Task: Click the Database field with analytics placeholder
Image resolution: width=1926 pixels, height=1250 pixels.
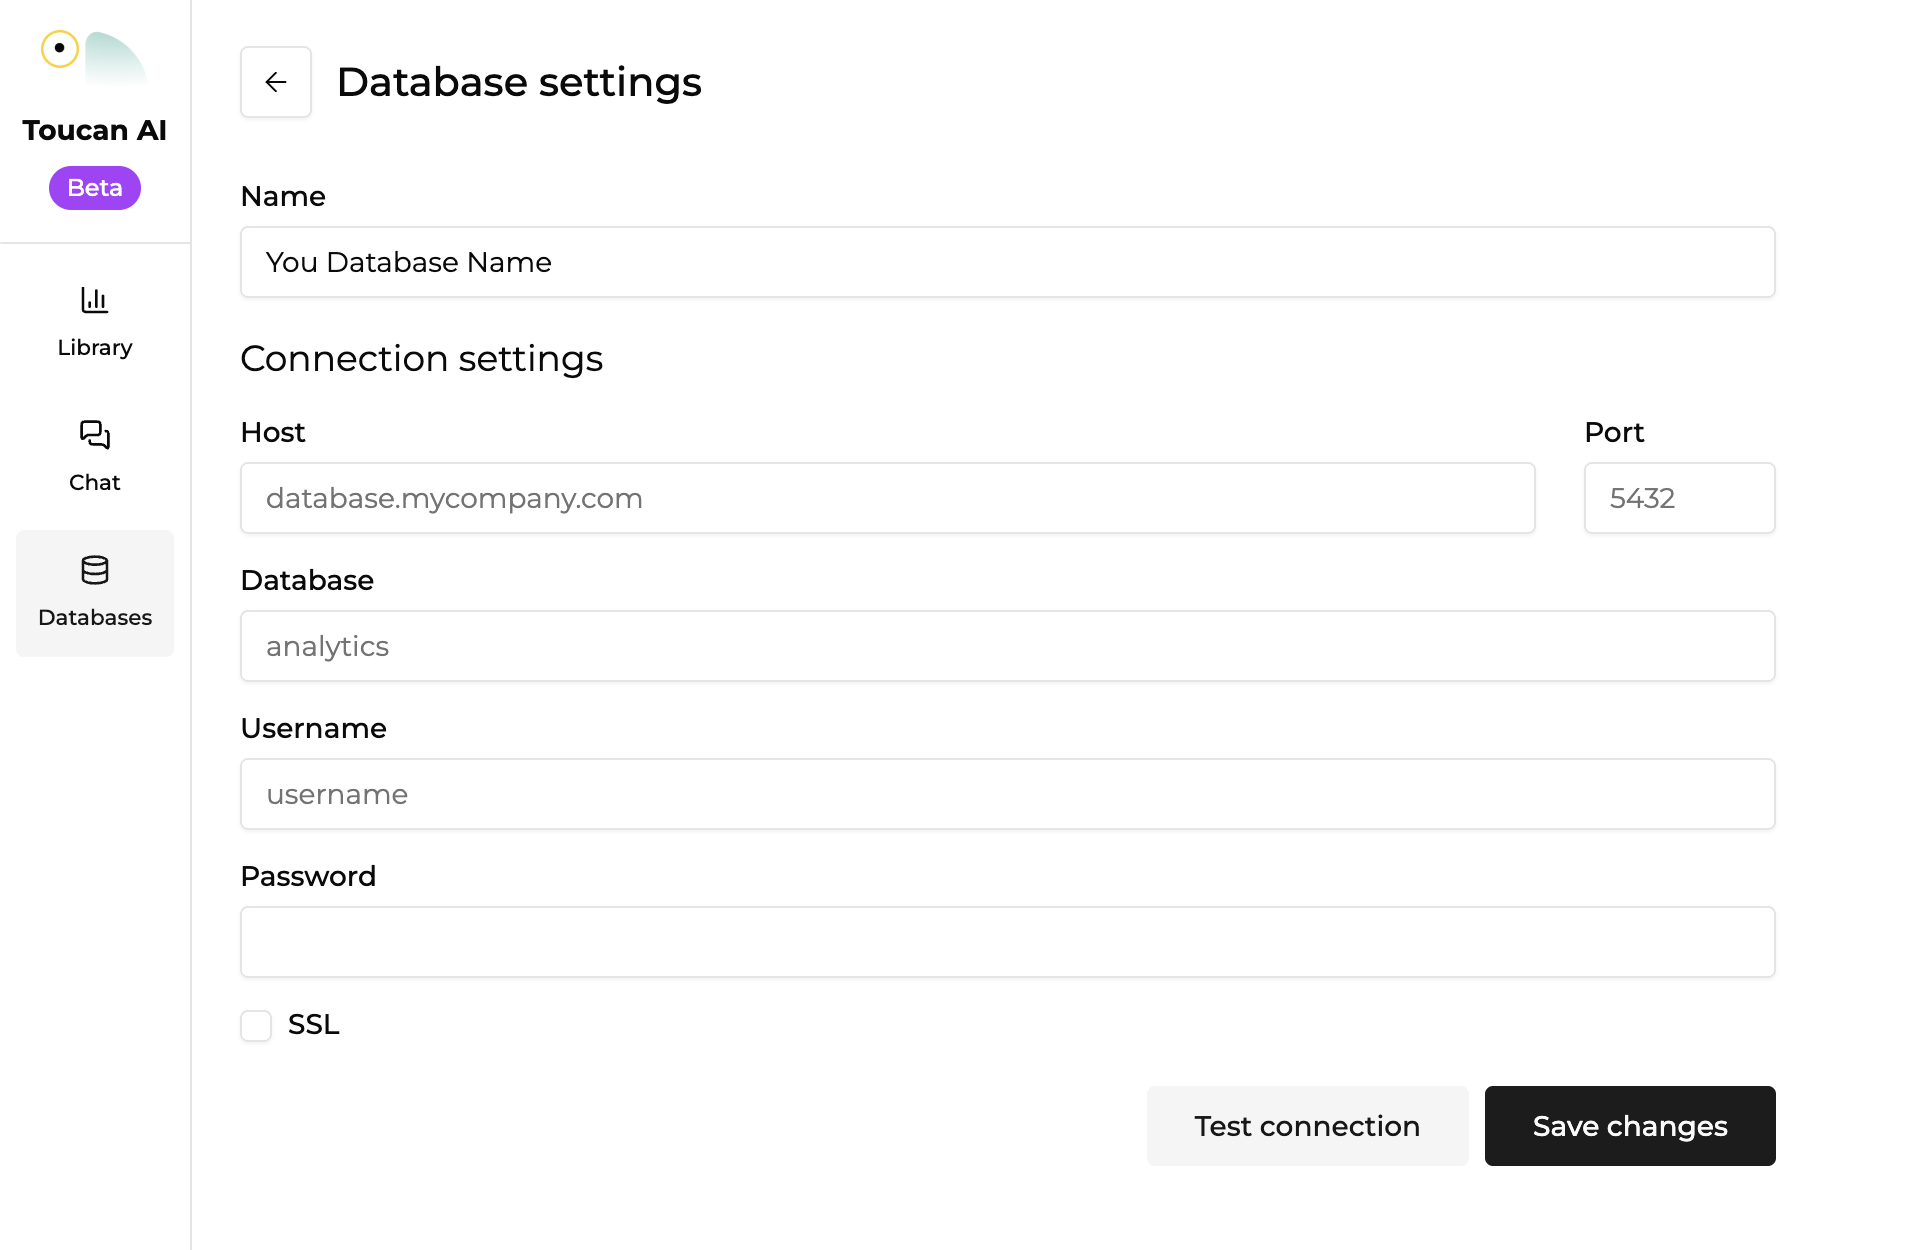Action: [x=1007, y=646]
